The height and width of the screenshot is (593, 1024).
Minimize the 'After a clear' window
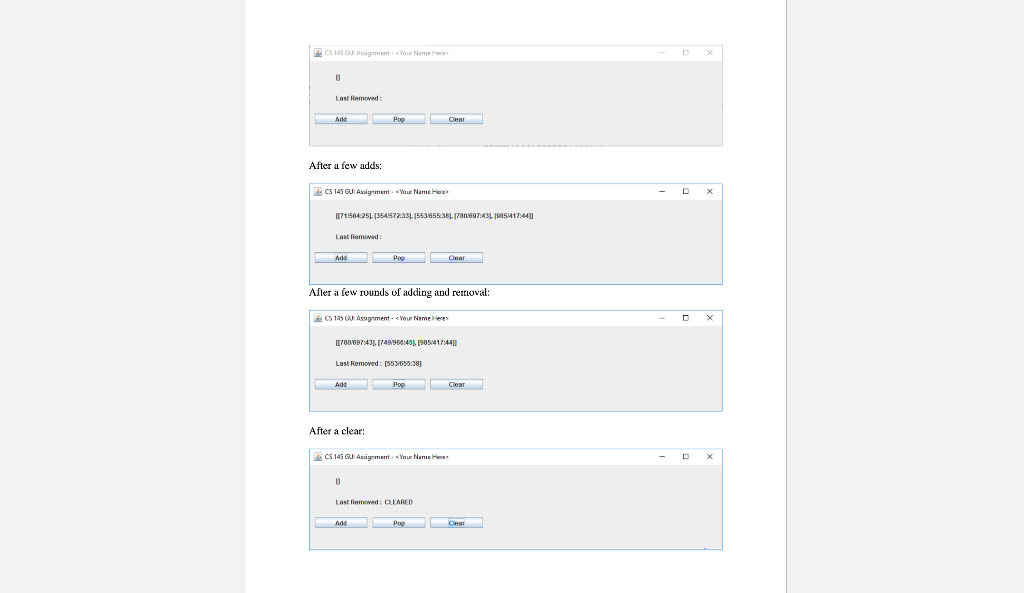662,457
